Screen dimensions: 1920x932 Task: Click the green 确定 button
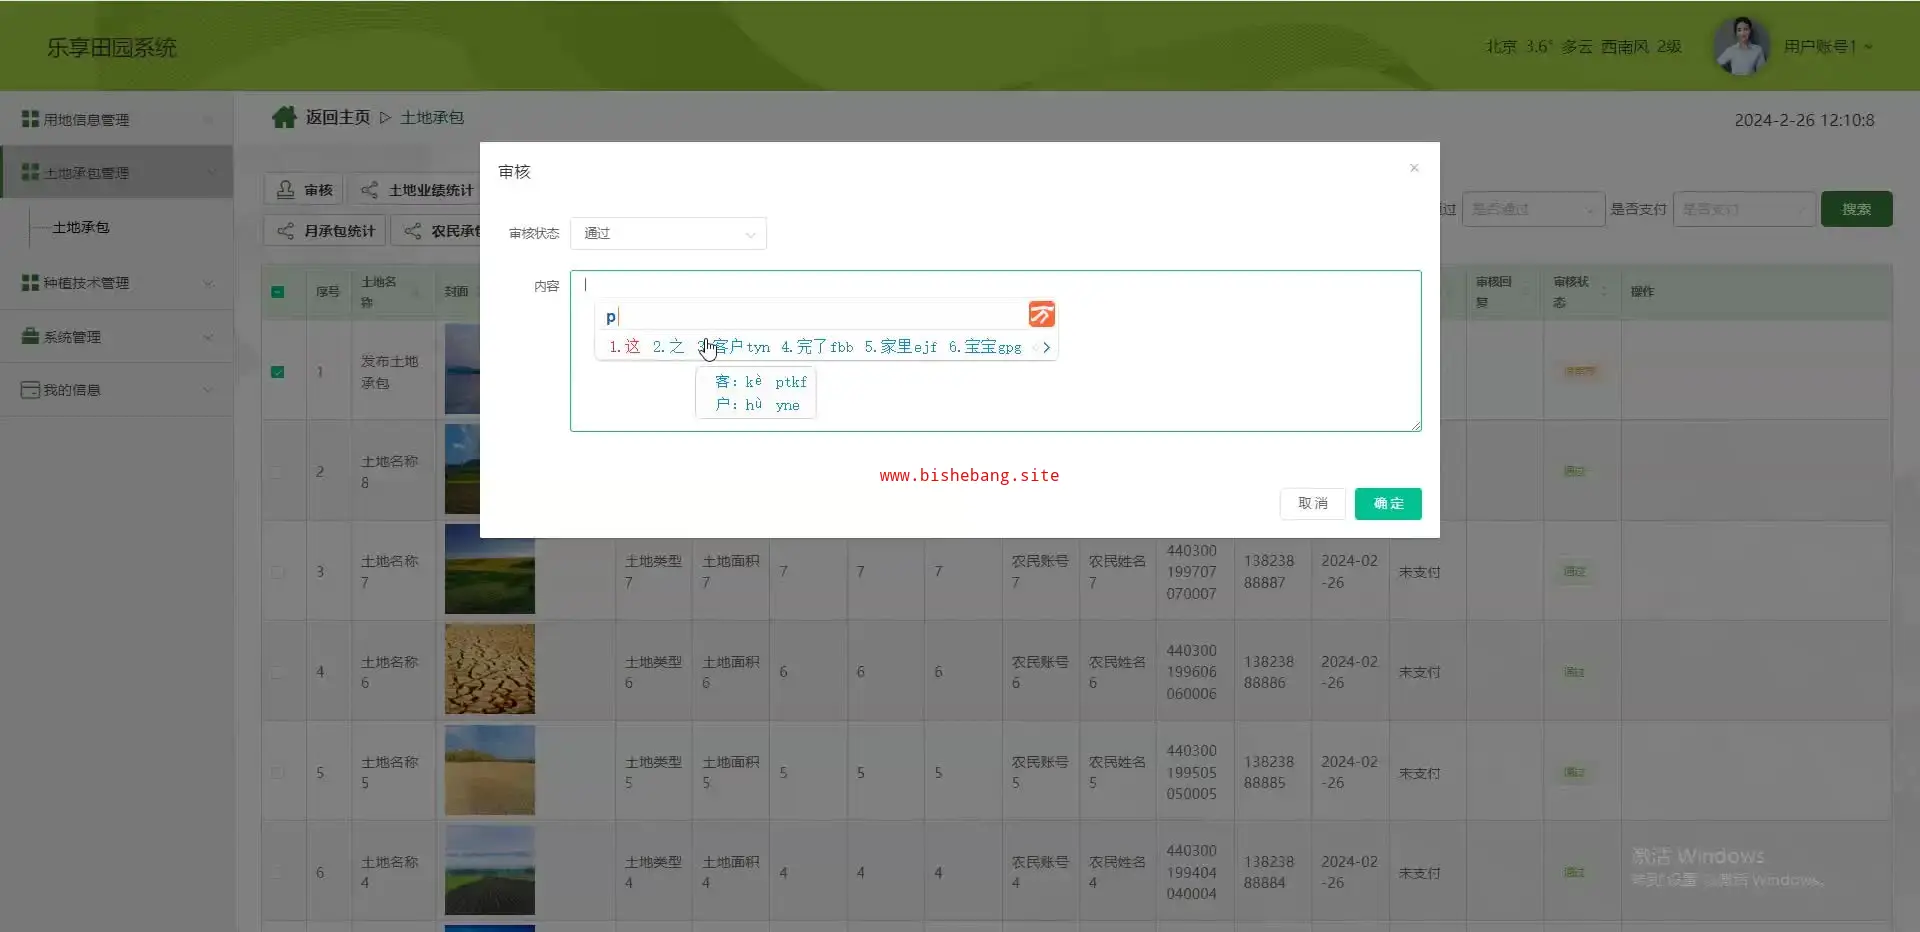(1387, 504)
